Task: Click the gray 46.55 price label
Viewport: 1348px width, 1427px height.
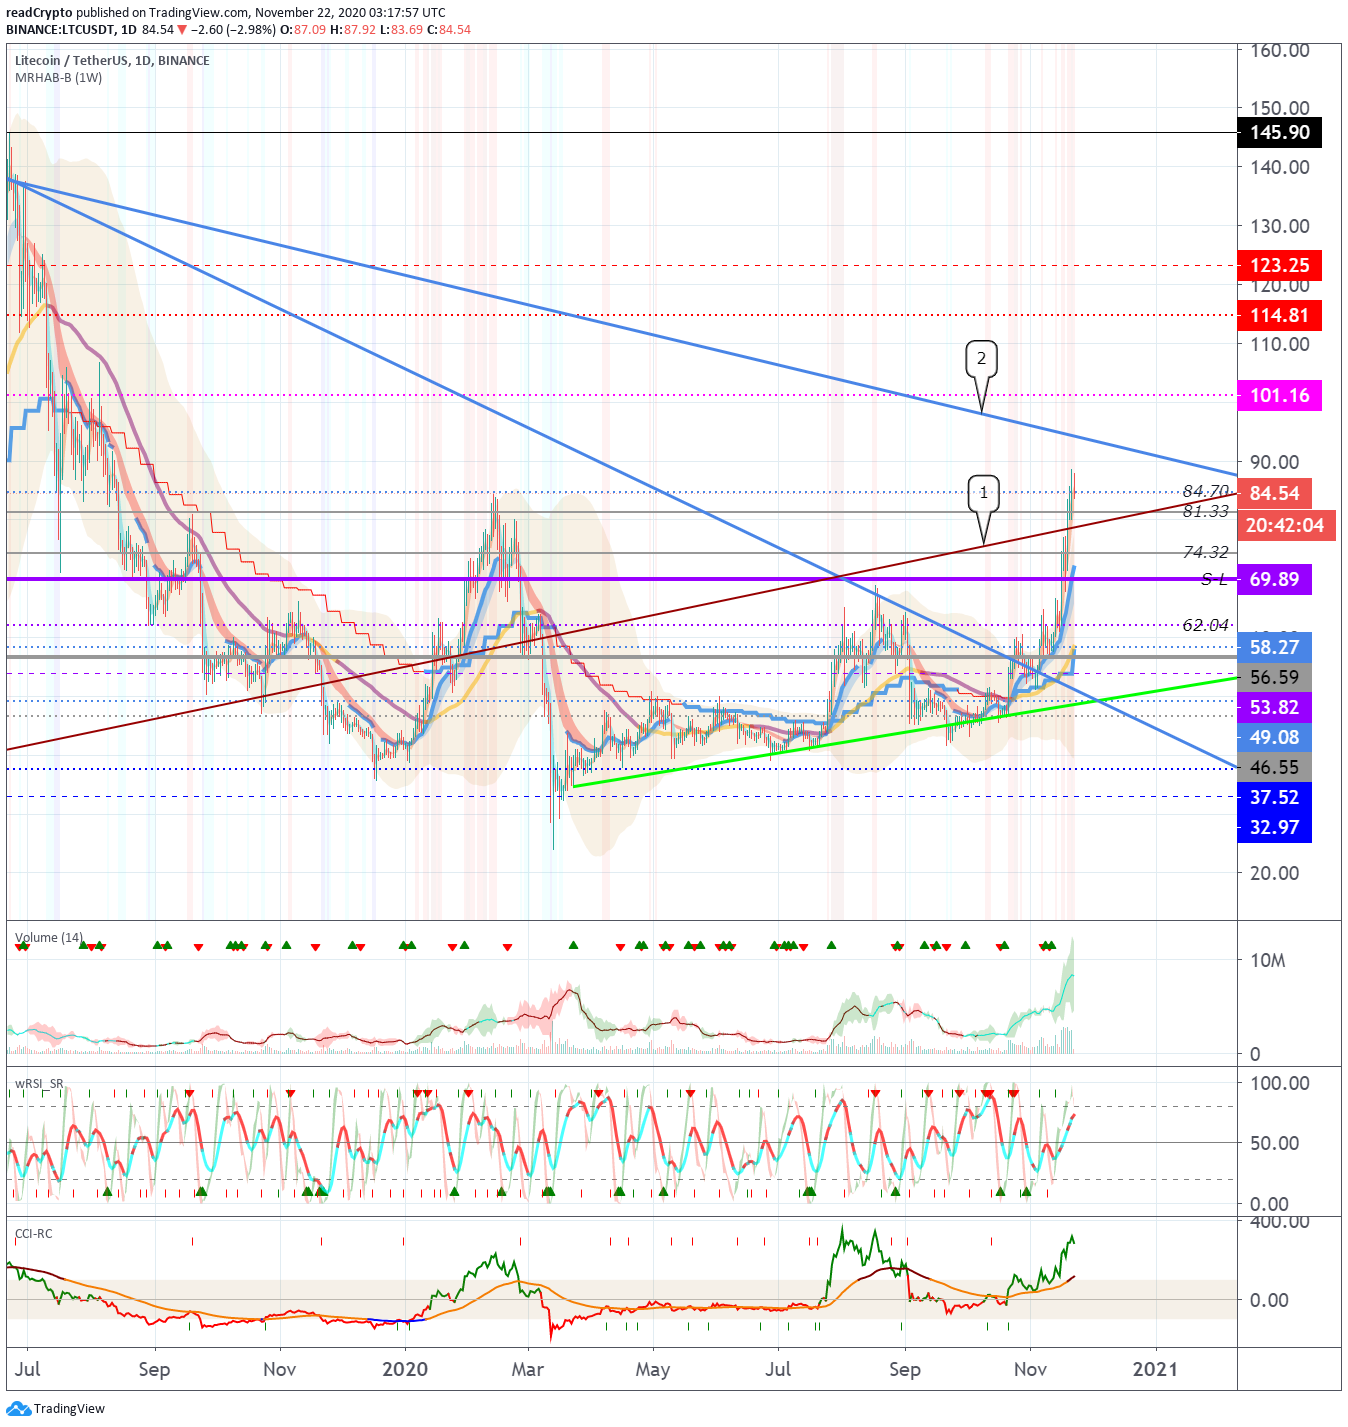Action: coord(1274,767)
